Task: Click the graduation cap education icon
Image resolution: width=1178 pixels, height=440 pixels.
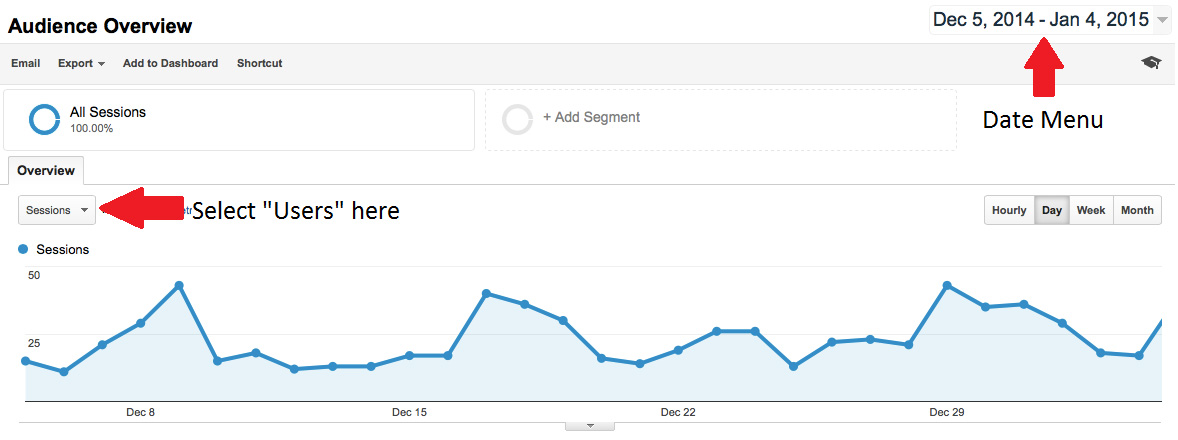Action: click(1151, 63)
